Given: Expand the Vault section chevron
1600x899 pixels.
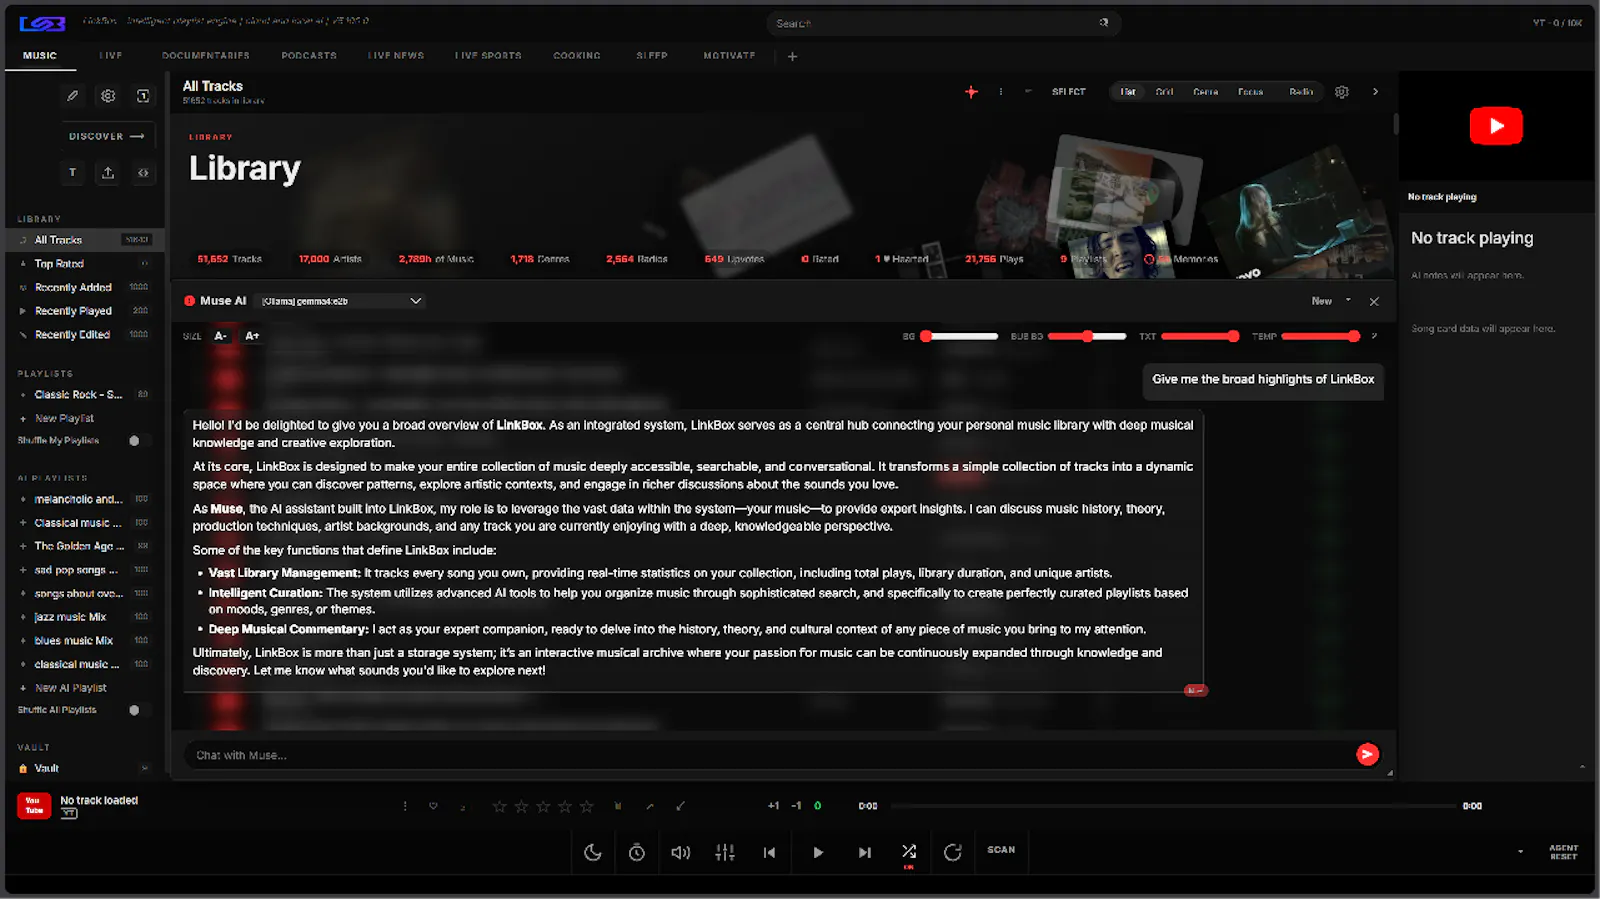Looking at the screenshot, I should [145, 769].
